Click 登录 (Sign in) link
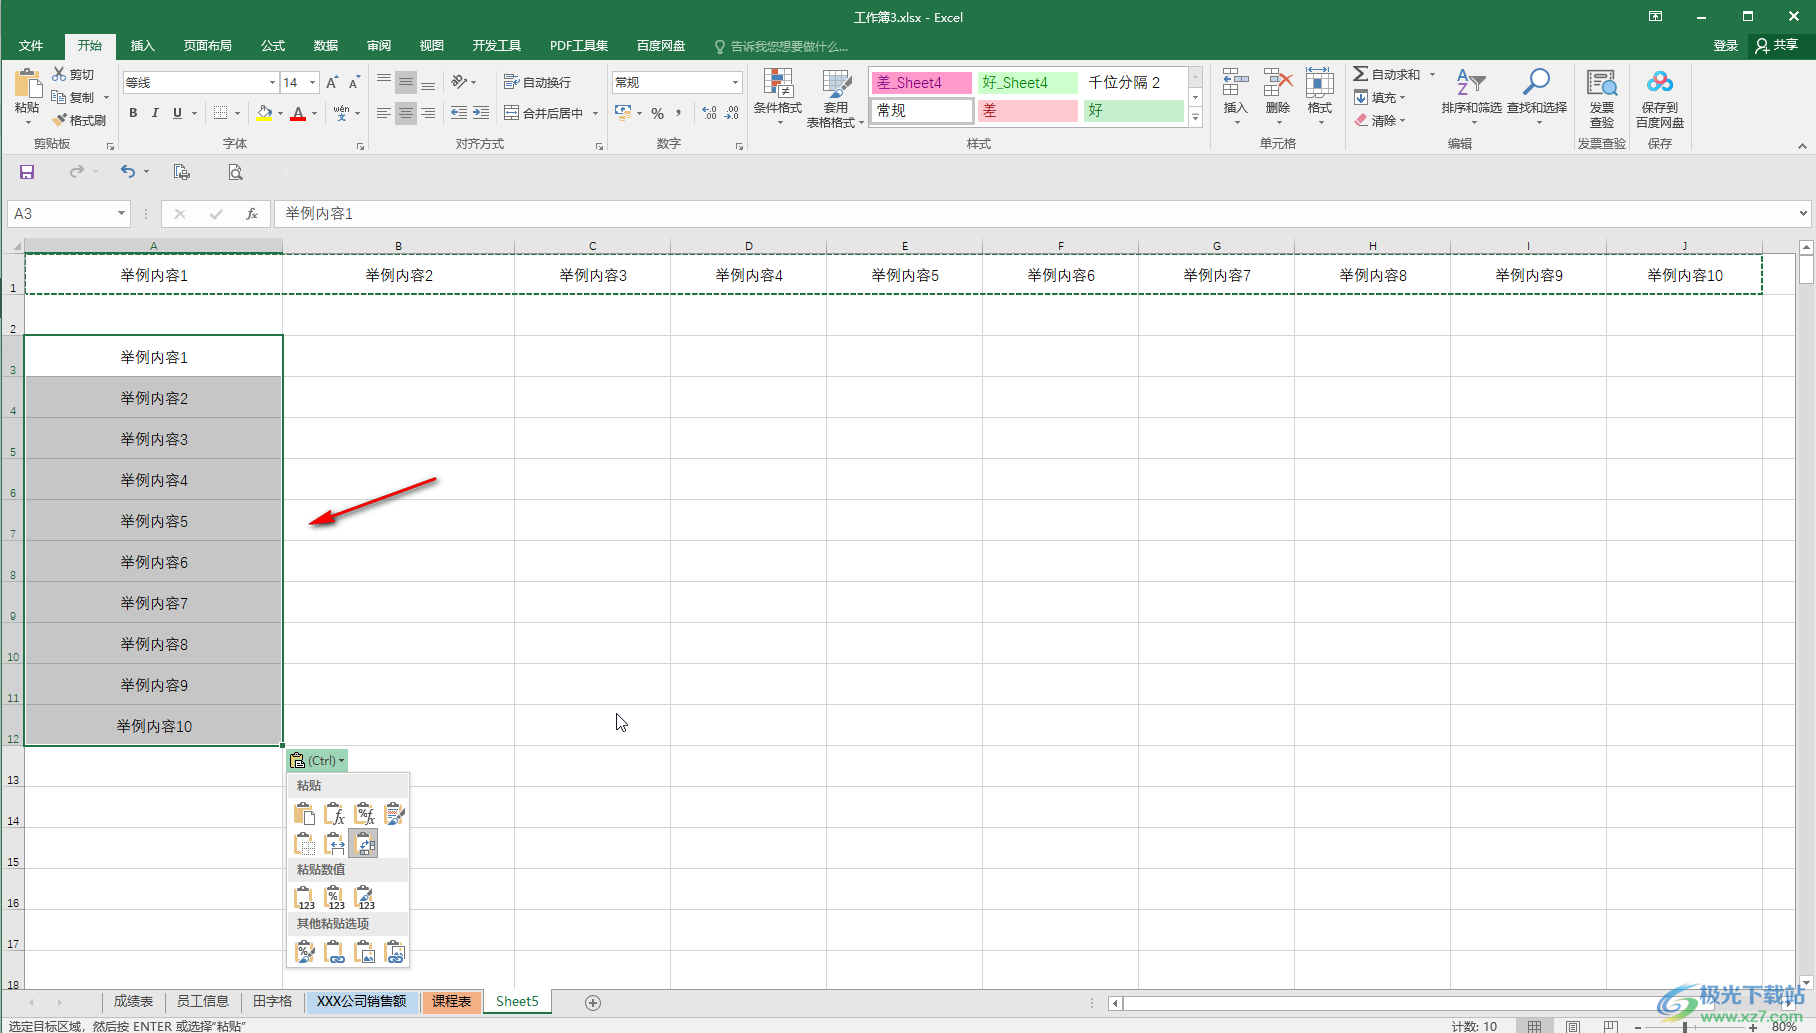 tap(1726, 45)
